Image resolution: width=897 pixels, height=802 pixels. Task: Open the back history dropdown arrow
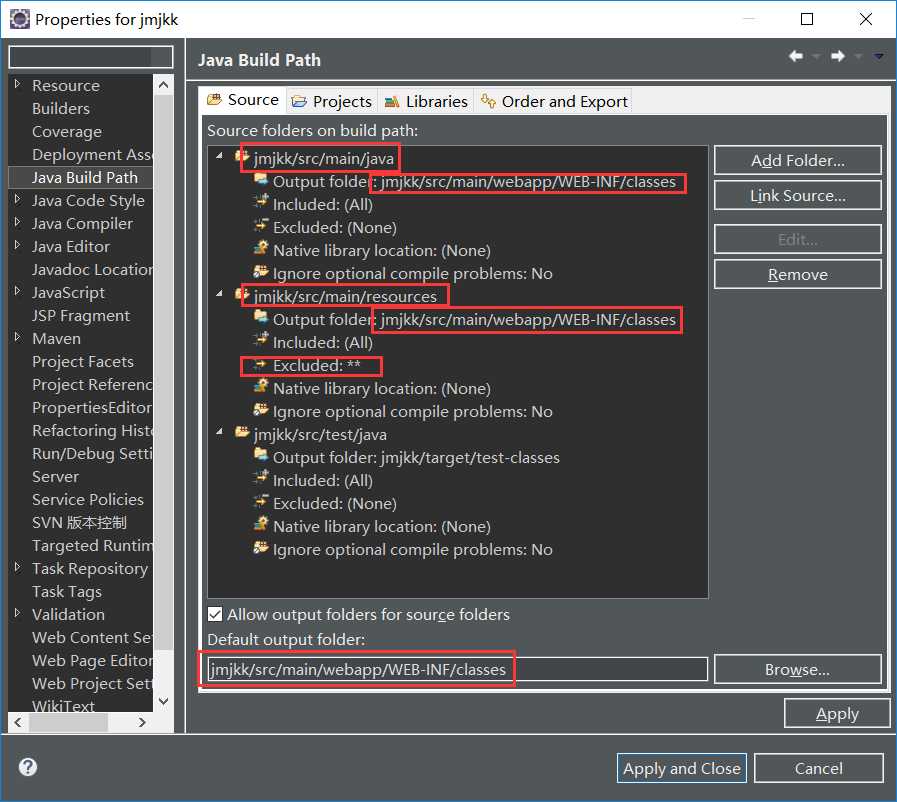(816, 56)
